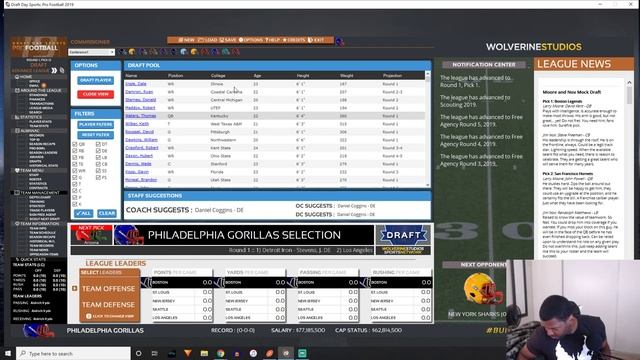Image resolution: width=640 pixels, height=360 pixels.
Task: Click the Clear positions button
Action: [107, 213]
